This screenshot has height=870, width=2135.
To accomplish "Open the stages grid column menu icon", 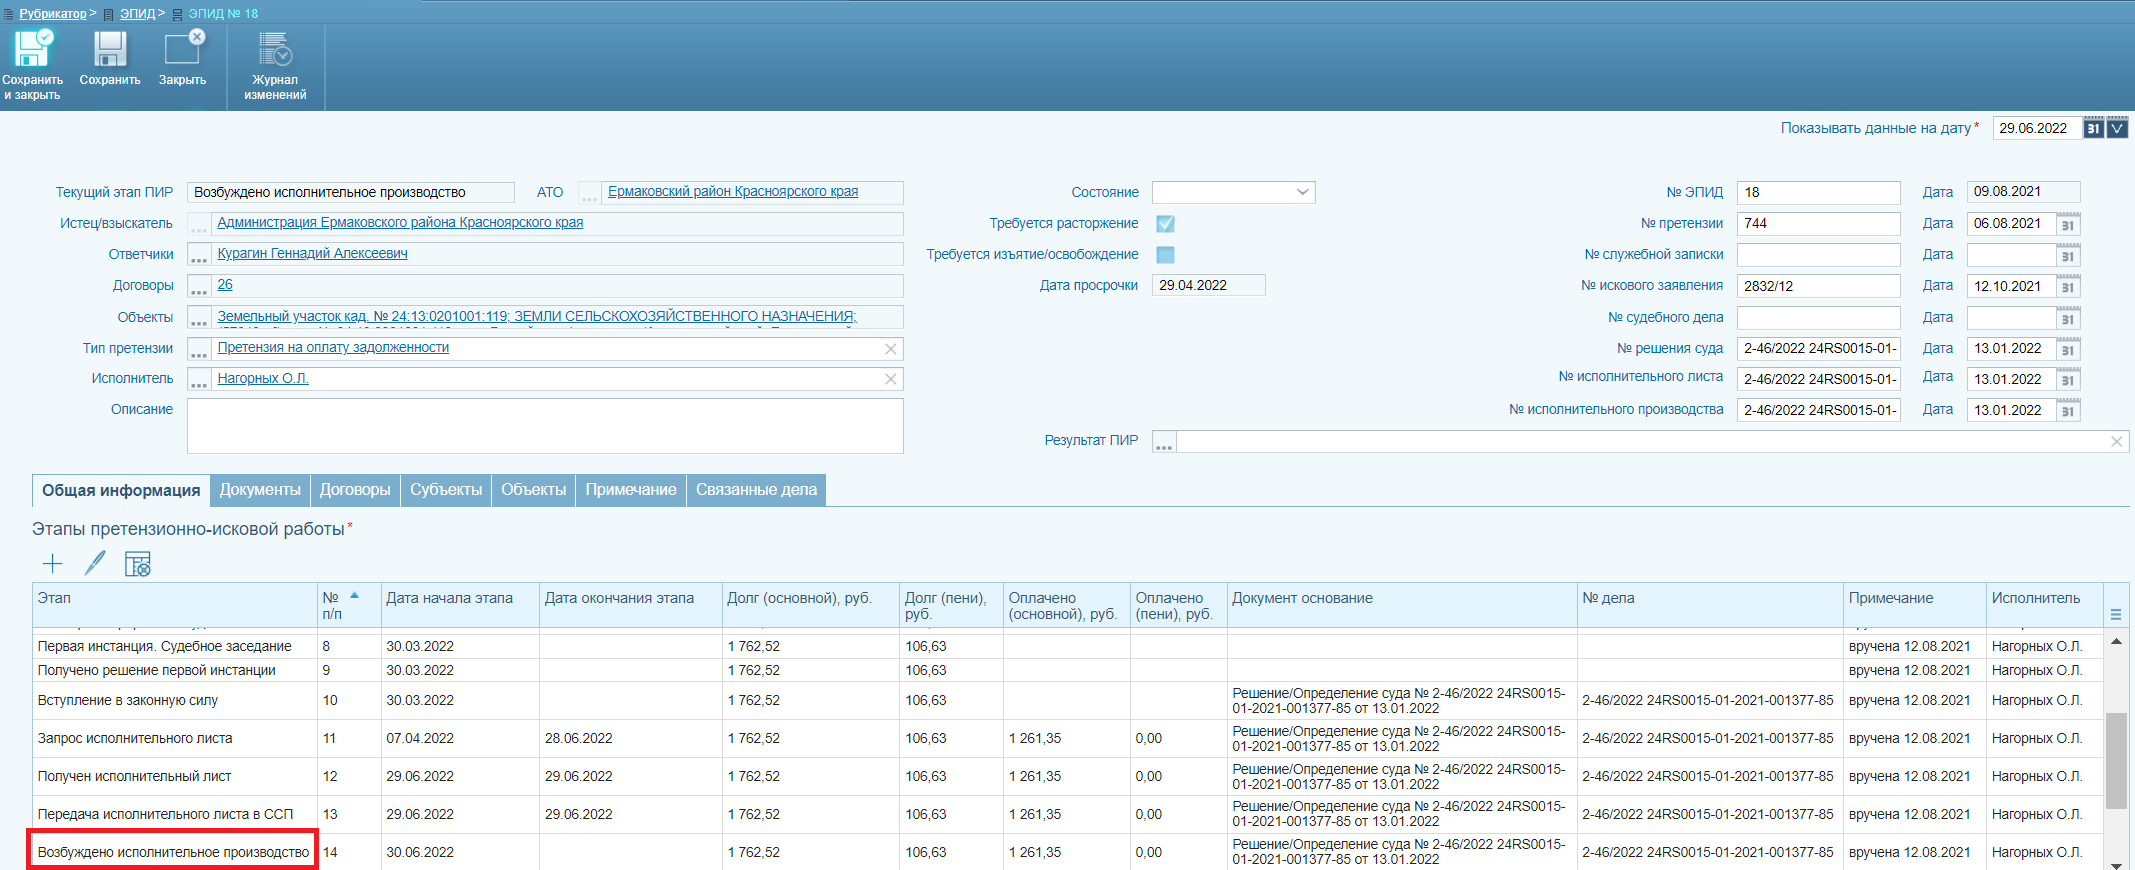I will click(2116, 614).
